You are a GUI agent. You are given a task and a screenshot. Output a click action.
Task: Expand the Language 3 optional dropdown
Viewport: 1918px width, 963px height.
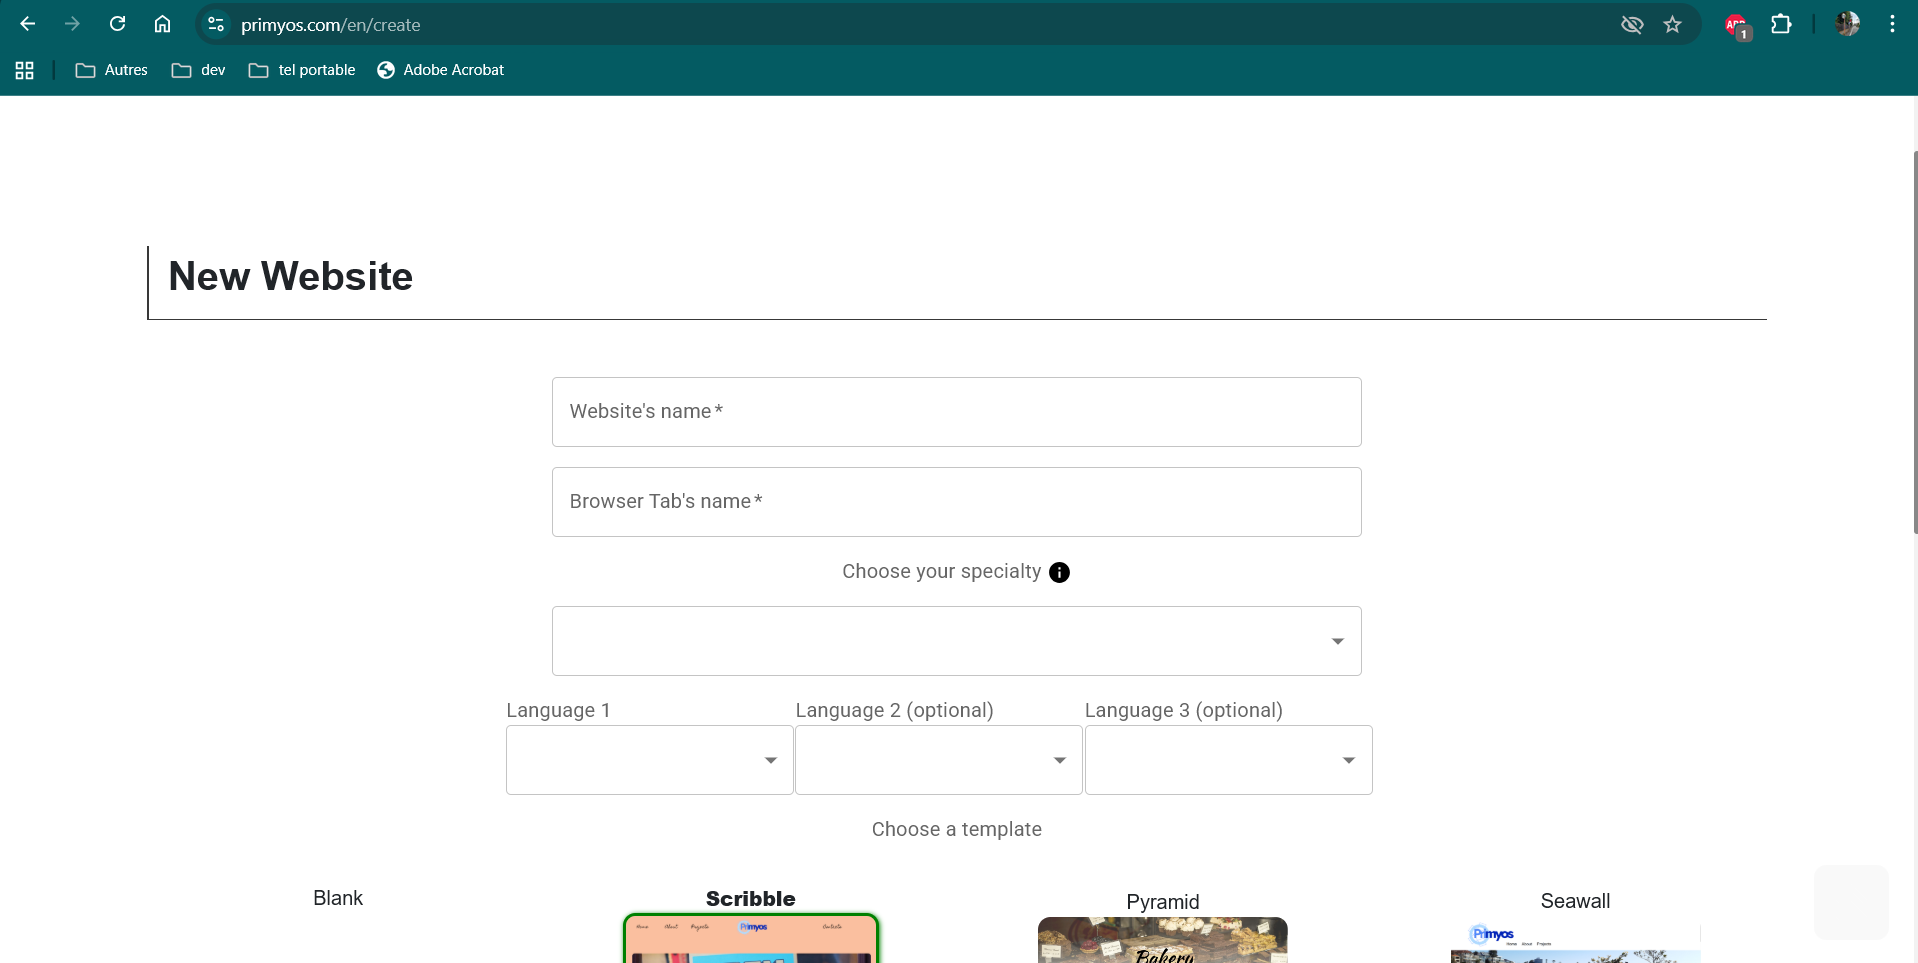[x=1228, y=760]
